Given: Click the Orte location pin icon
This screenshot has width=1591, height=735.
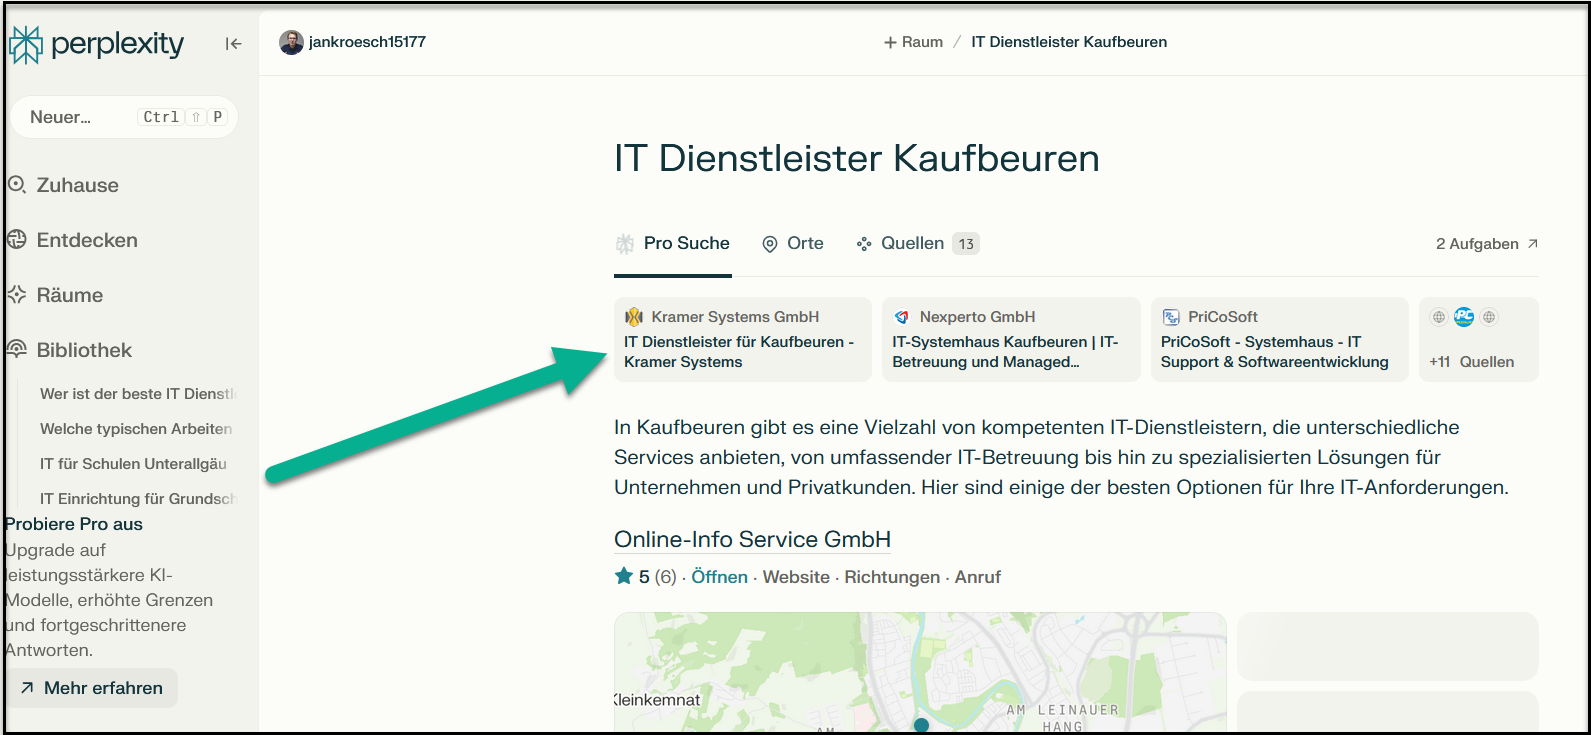Looking at the screenshot, I should [x=770, y=244].
